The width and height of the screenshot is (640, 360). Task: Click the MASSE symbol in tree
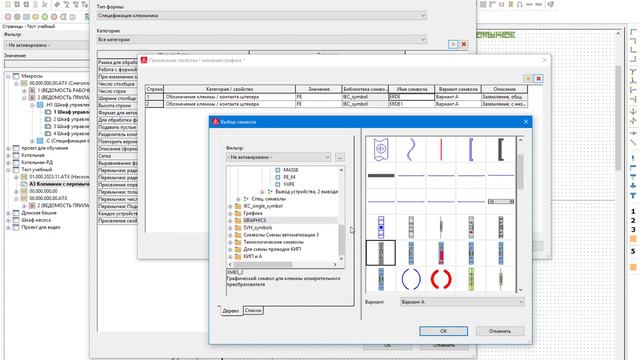tap(291, 170)
